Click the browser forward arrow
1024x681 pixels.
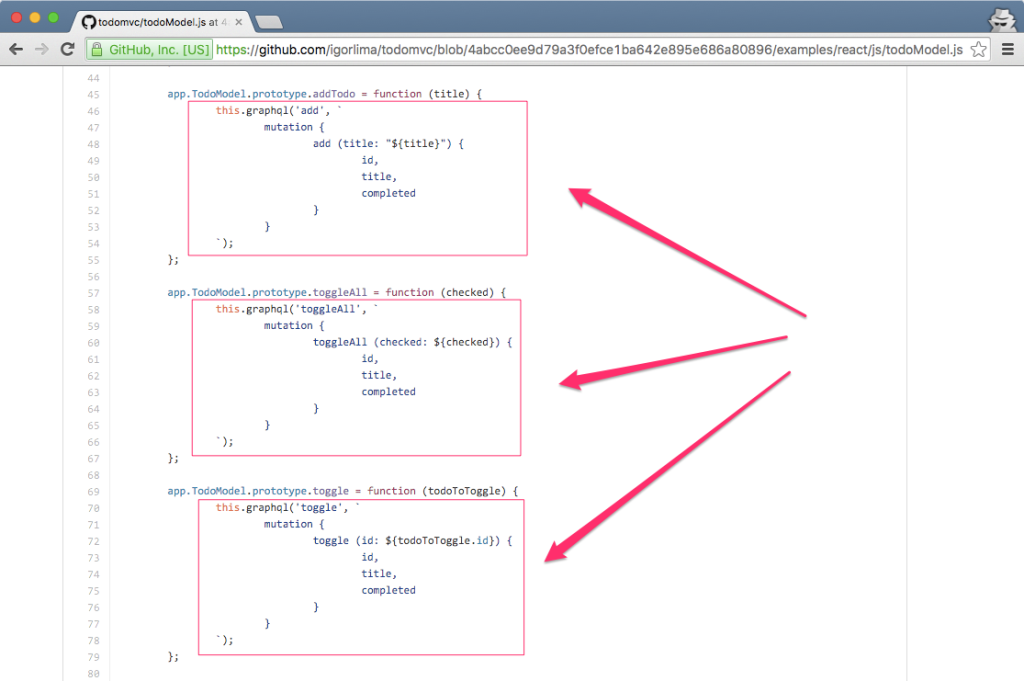(42, 49)
